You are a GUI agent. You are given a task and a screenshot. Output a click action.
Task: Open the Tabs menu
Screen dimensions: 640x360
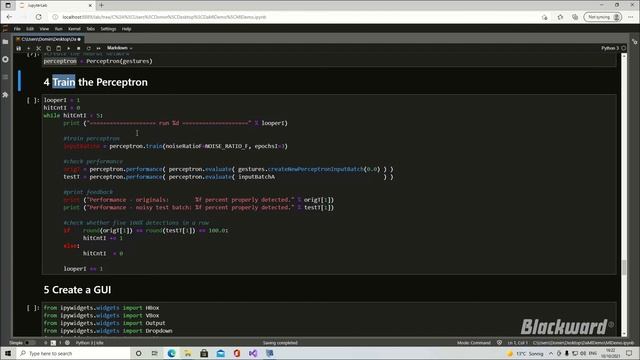click(x=91, y=29)
